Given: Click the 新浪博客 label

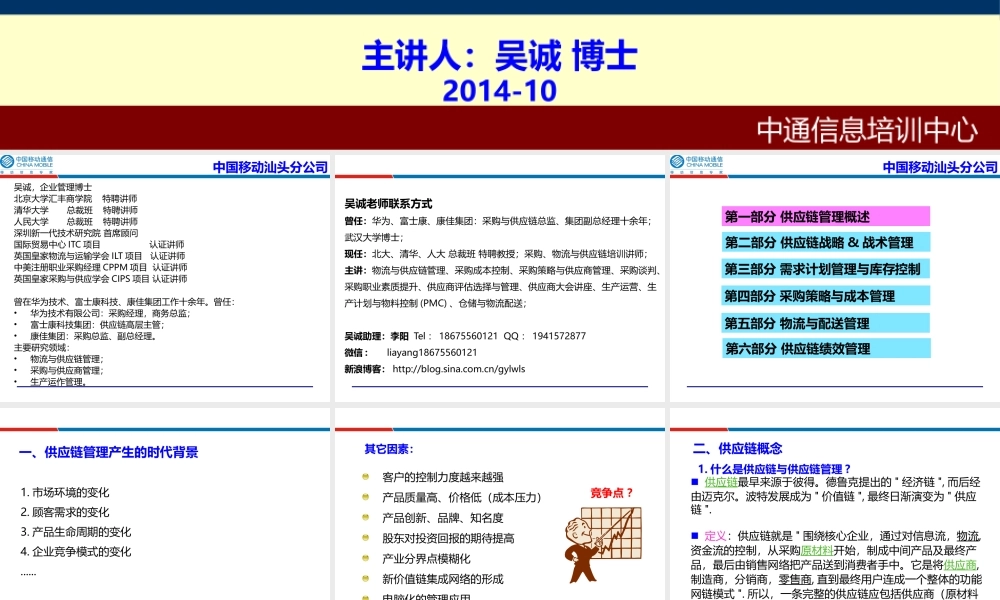Looking at the screenshot, I should (365, 369).
